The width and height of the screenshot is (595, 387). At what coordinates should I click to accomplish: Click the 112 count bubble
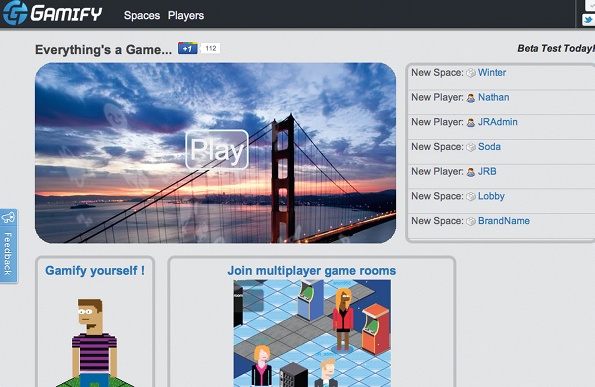(211, 48)
